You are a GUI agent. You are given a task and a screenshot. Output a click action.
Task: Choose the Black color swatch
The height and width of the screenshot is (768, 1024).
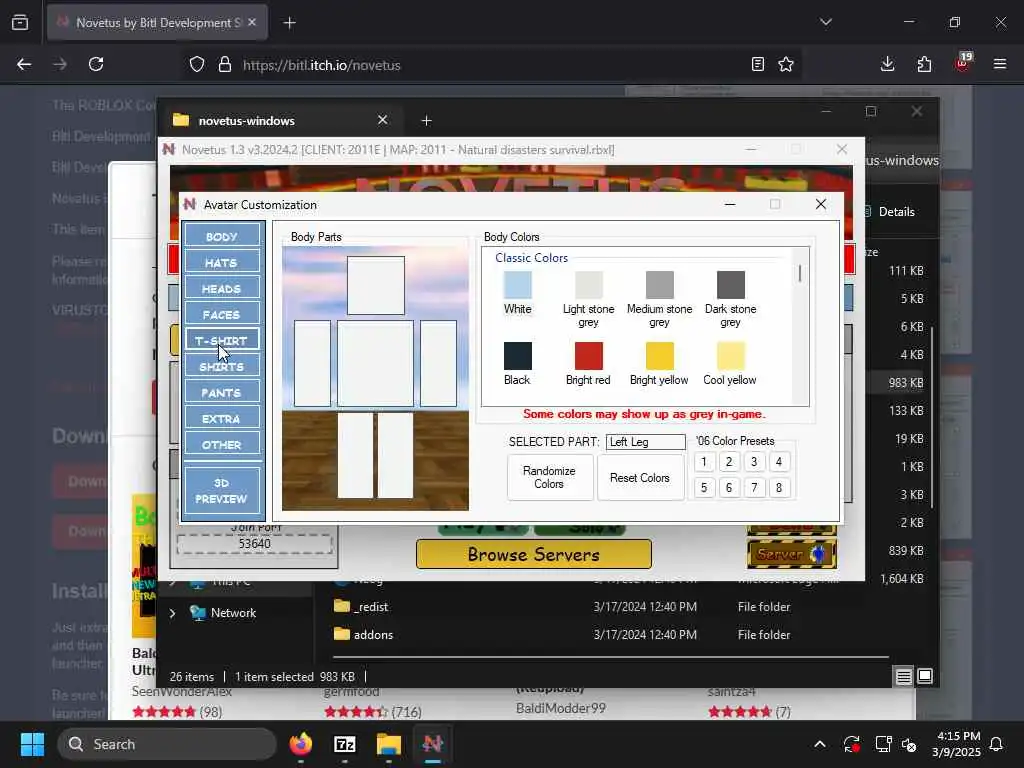click(x=517, y=356)
